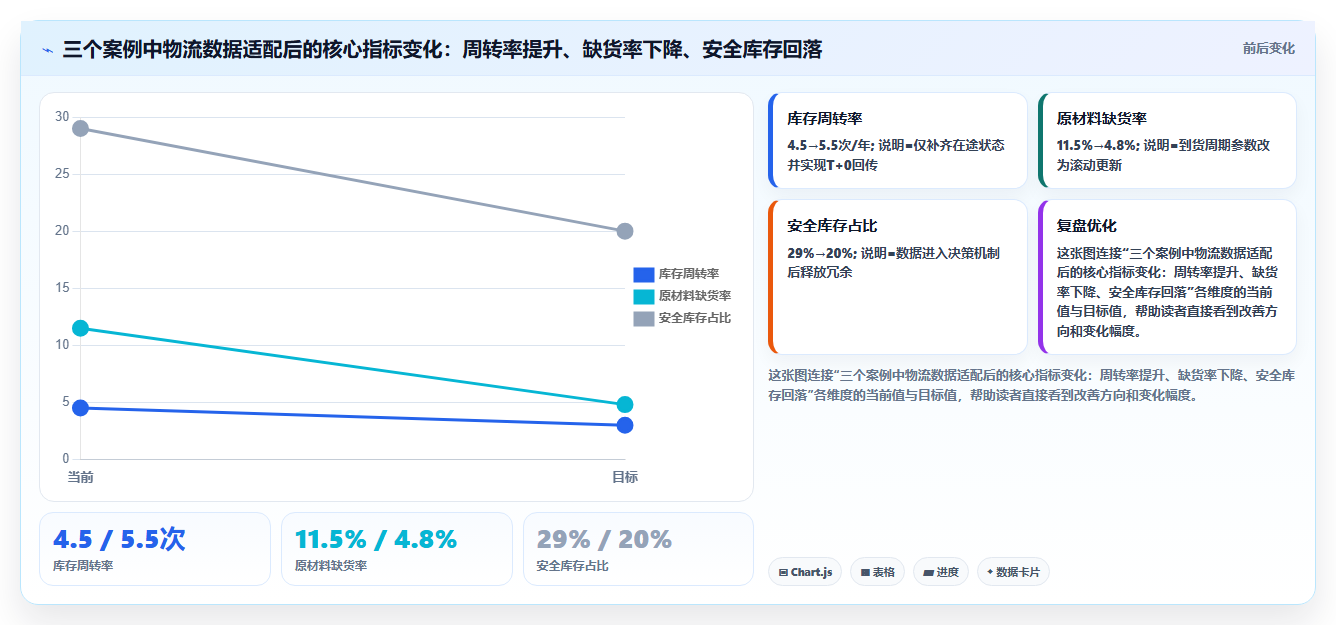Viewport: 1336px width, 625px height.
Task: Click the 表格 tag
Action: pyautogui.click(x=877, y=572)
